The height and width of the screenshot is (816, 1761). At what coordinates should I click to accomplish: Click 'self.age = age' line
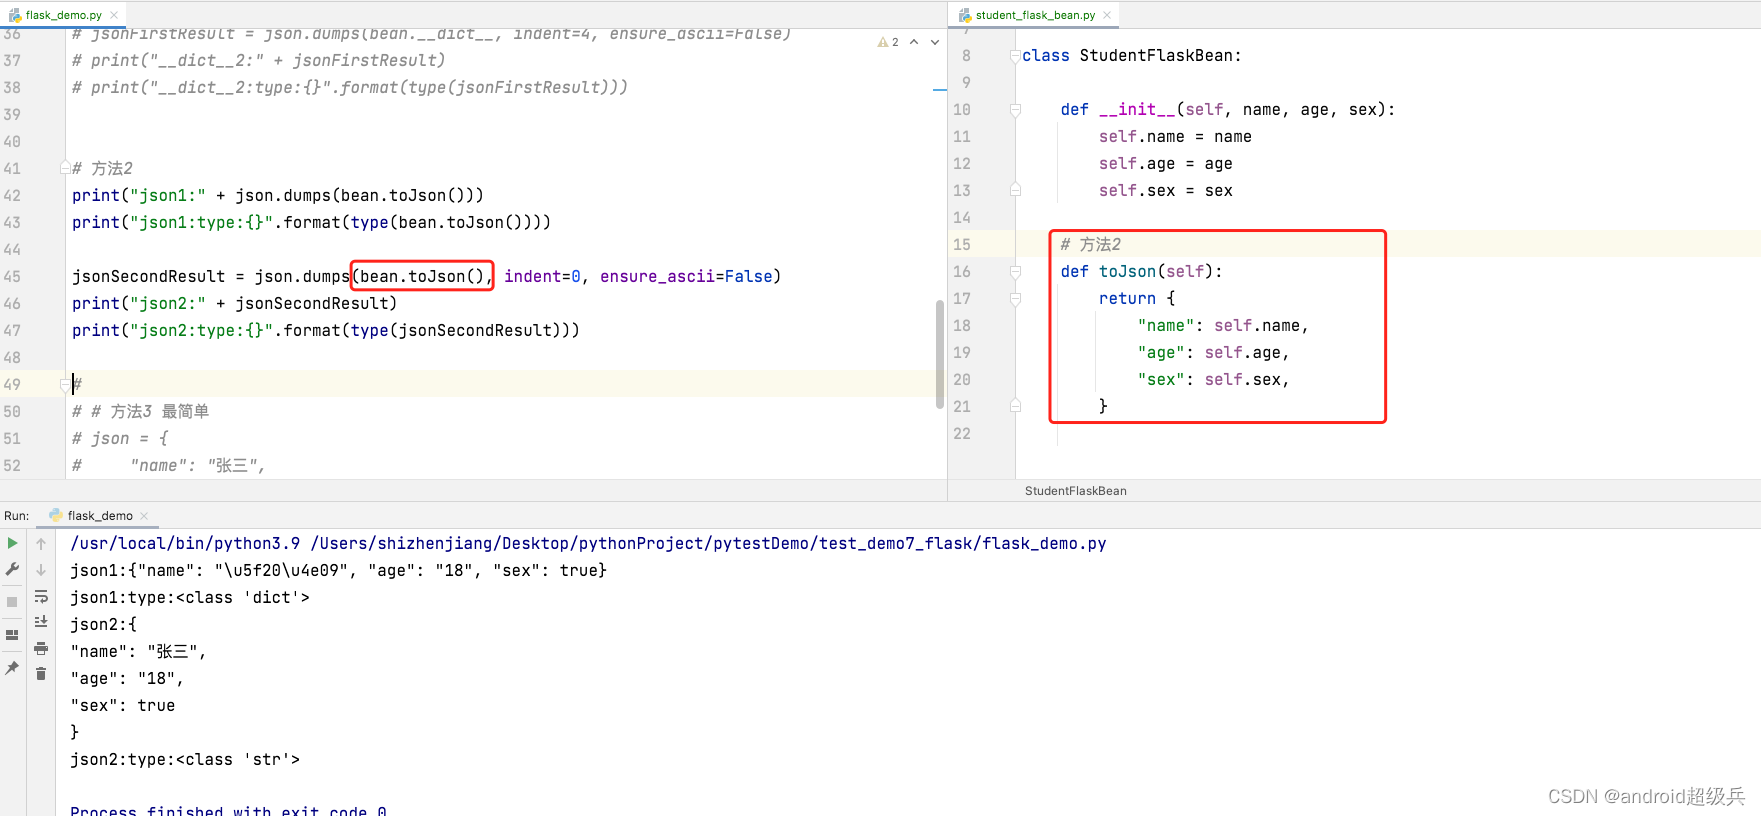click(1165, 164)
